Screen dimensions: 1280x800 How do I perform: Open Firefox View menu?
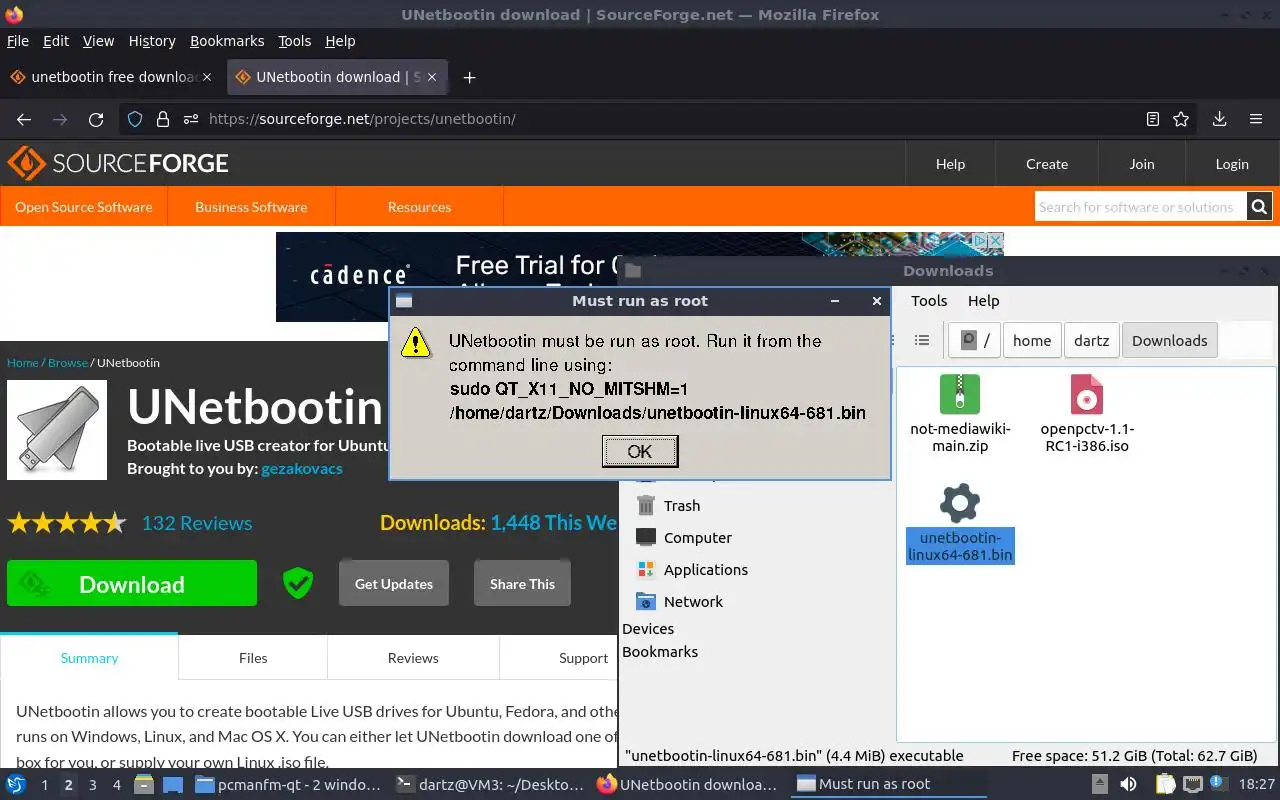[x=98, y=41]
